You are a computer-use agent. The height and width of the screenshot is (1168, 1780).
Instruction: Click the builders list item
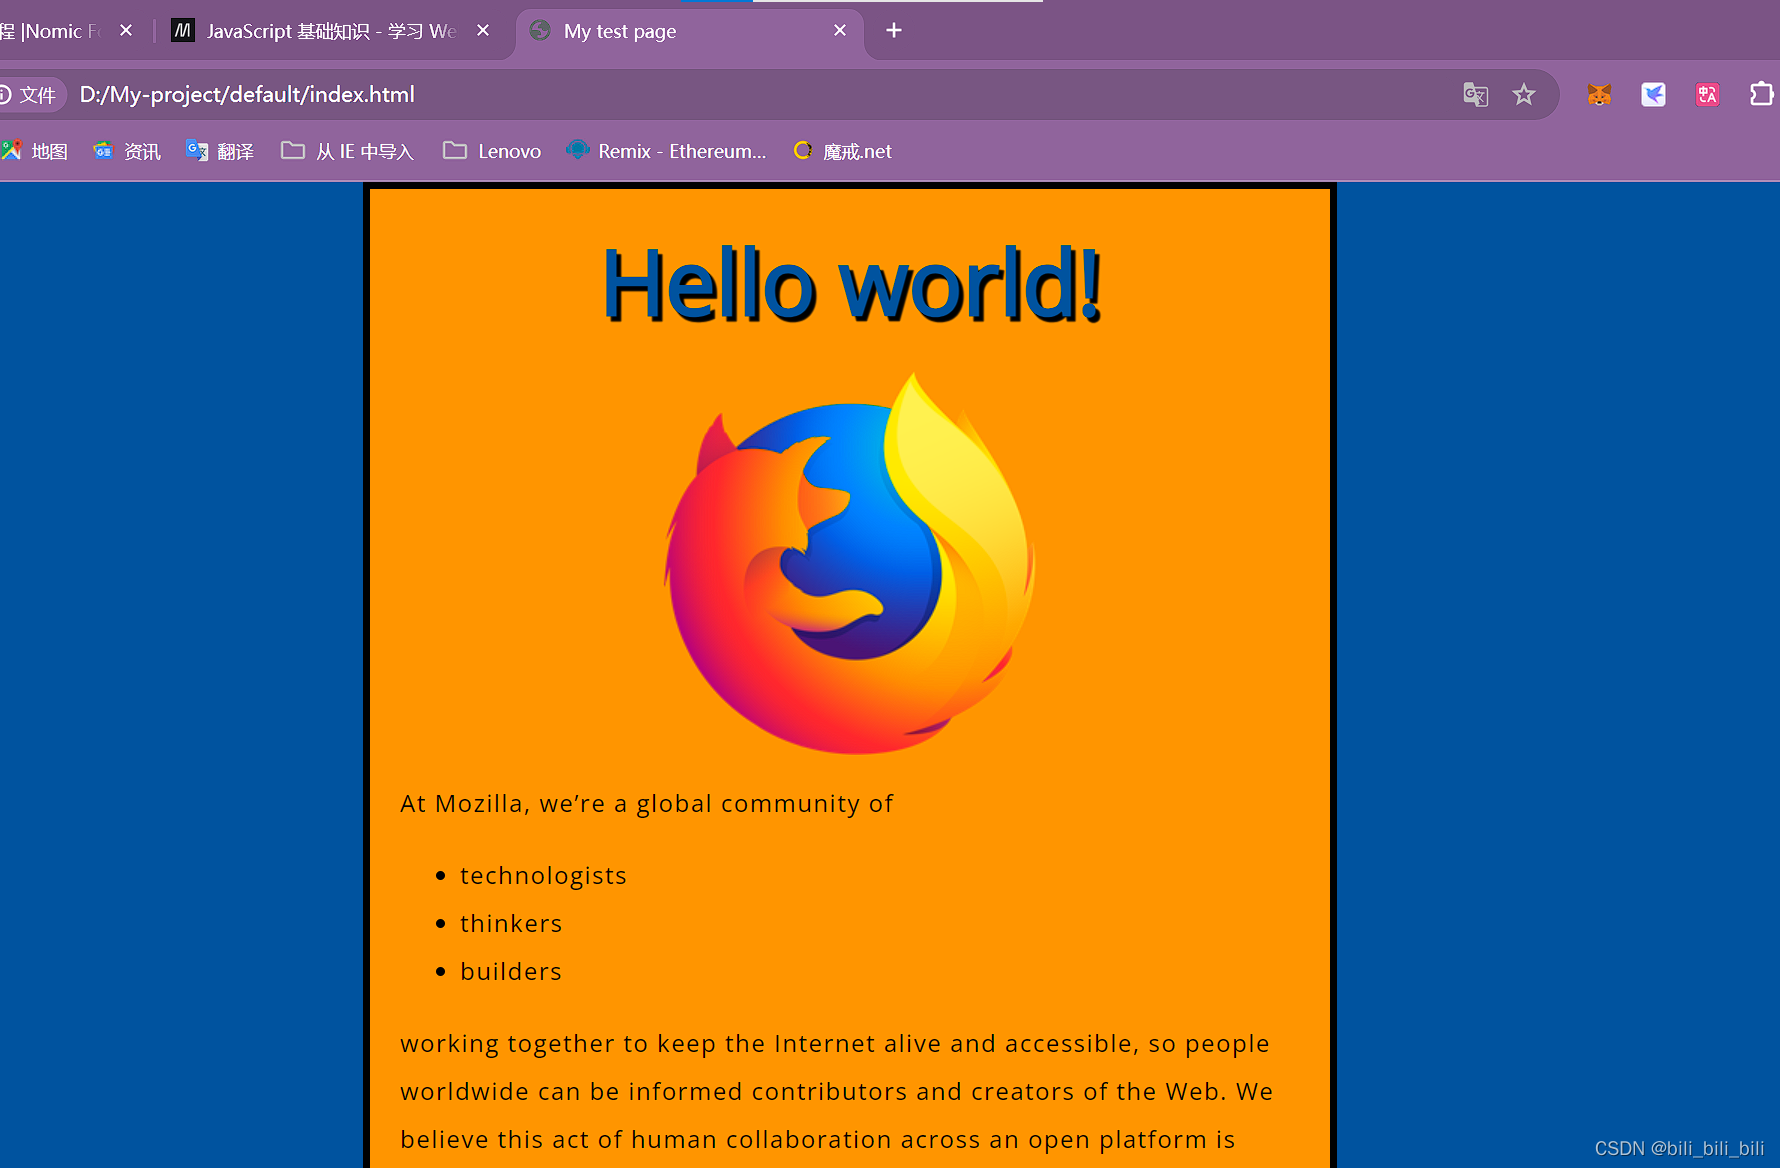point(511,972)
